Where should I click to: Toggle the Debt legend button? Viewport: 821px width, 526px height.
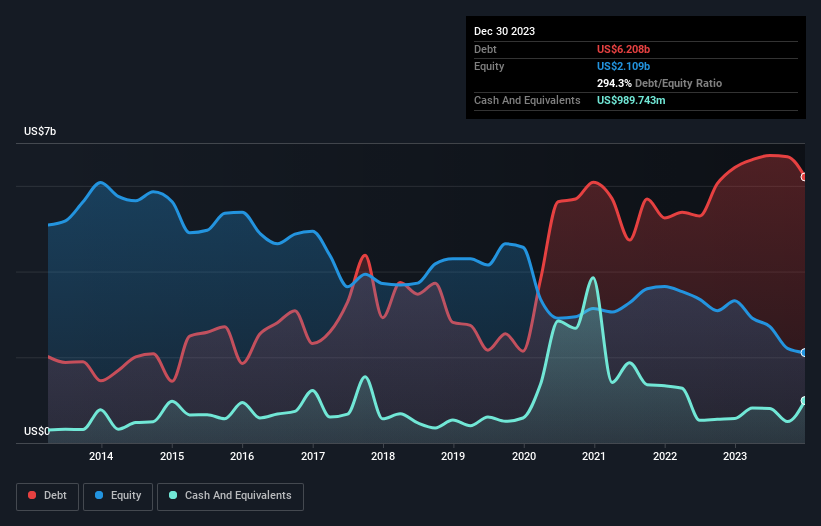(x=47, y=496)
